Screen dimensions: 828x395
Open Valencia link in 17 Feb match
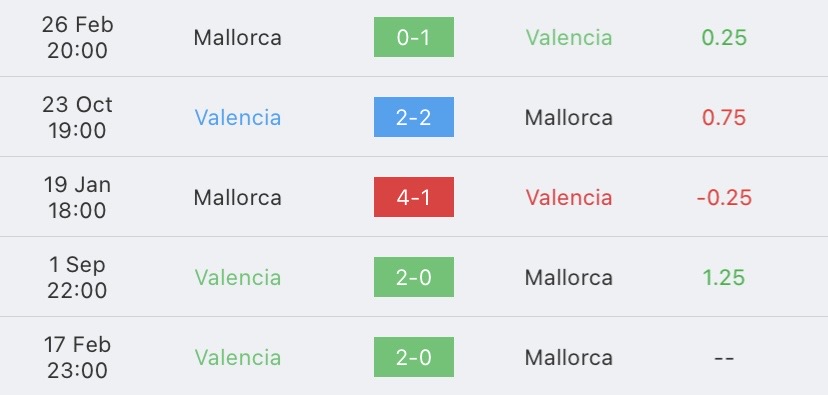238,358
